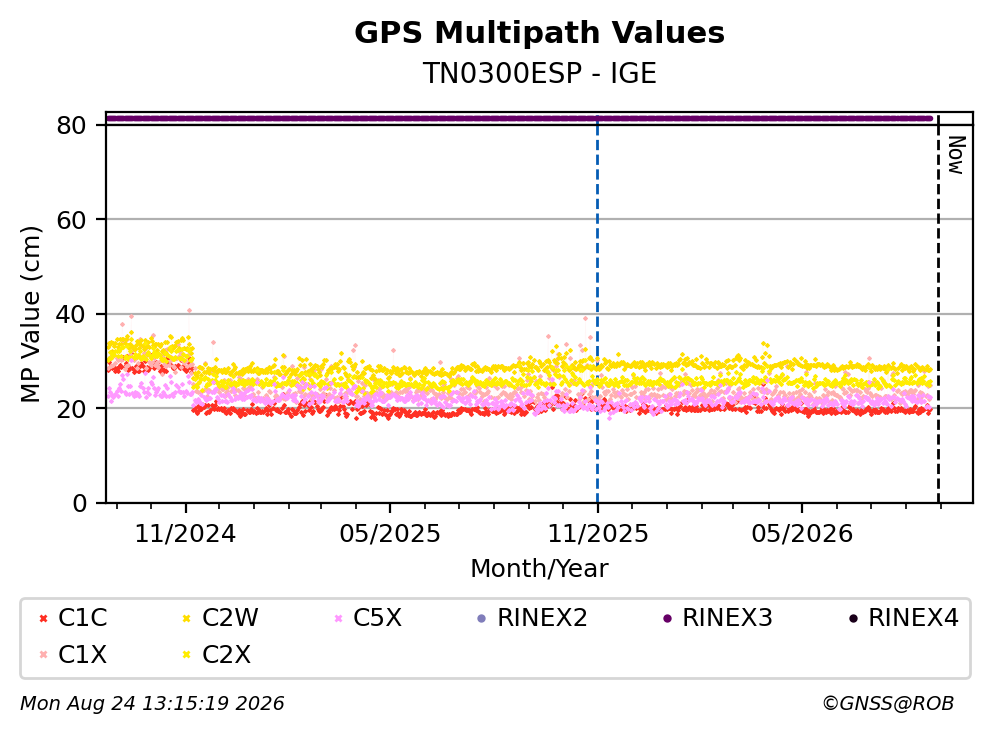This screenshot has width=993, height=734.
Task: Click the purple RINEX3 legend dot
Action: pos(667,618)
